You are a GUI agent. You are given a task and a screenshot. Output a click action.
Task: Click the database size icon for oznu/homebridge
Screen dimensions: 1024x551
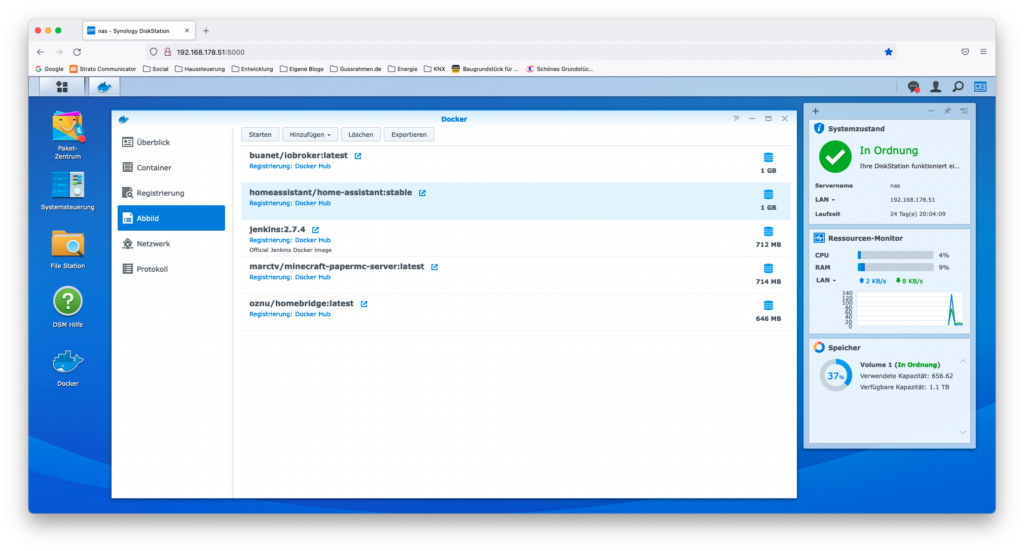coord(769,306)
